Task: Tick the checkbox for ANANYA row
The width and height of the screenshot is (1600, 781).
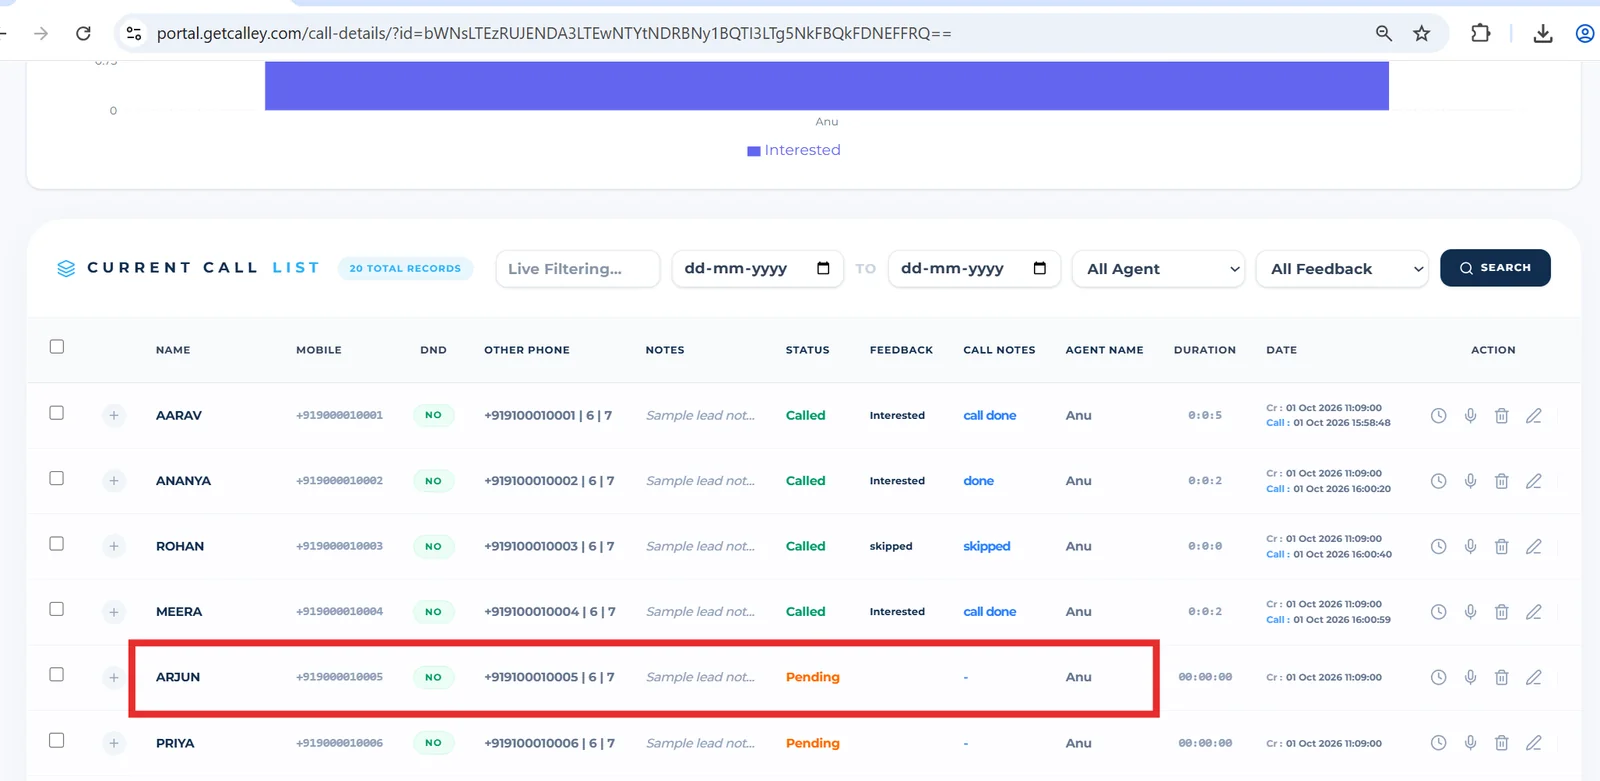Action: pyautogui.click(x=57, y=478)
